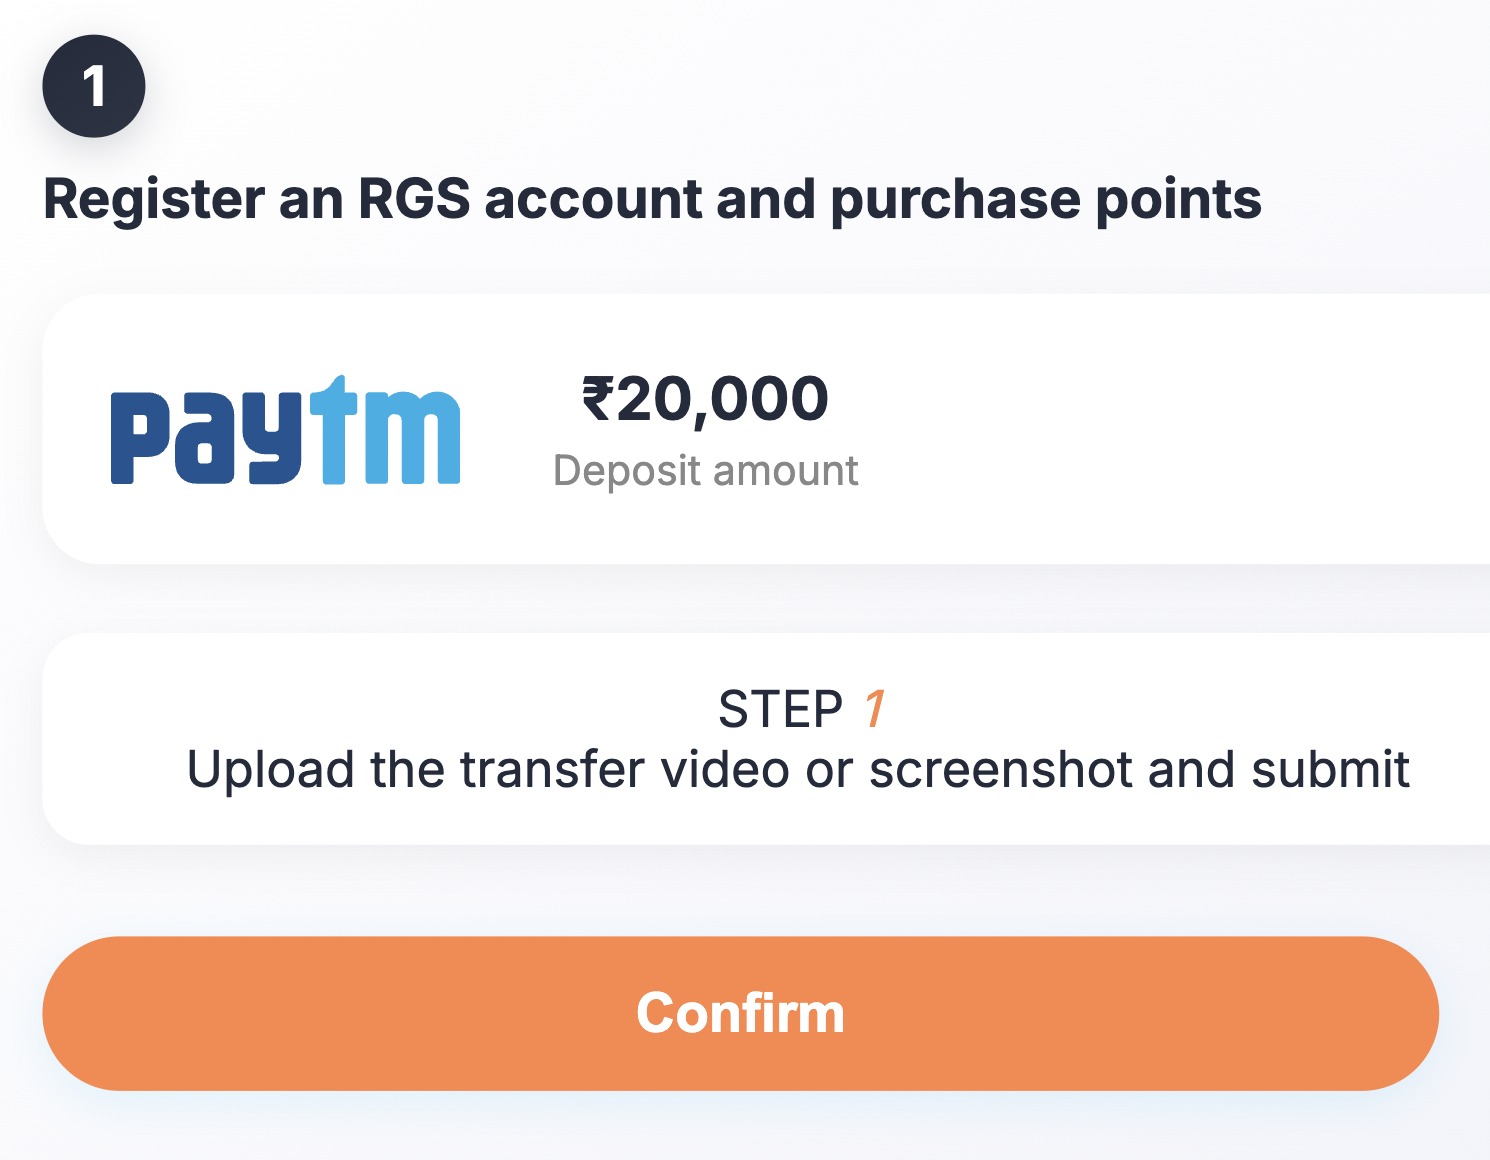Click the word "account" in the heading

pos(592,199)
